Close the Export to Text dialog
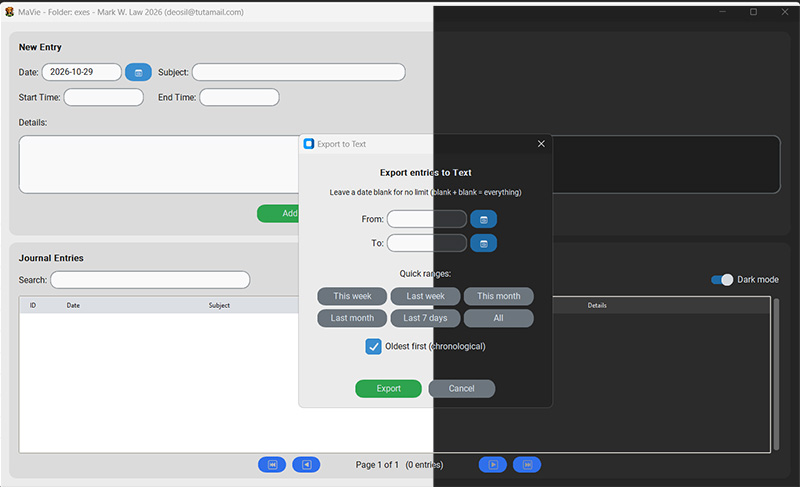Screen dimensions: 800x487 pyautogui.click(x=541, y=144)
